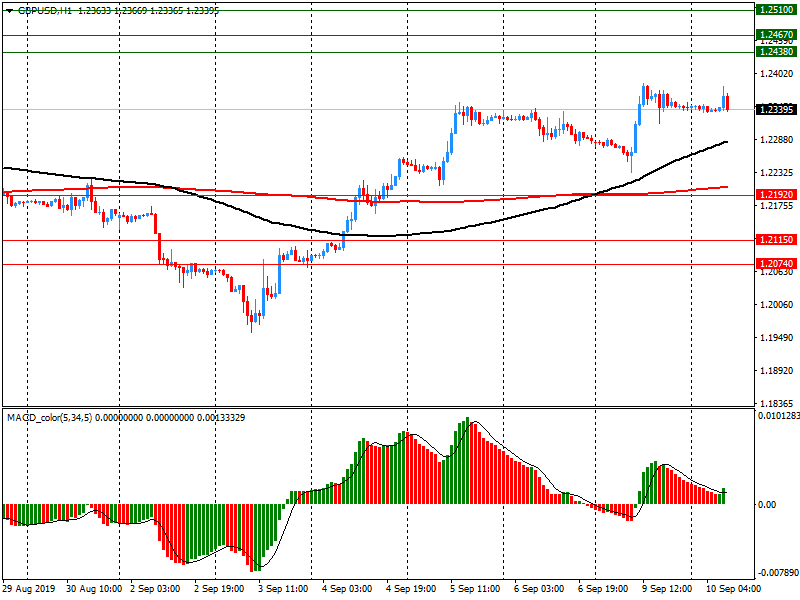Image resolution: width=800 pixels, height=600 pixels.
Task: Click the GBPUSD,H1 symbol title text
Action: (45, 10)
